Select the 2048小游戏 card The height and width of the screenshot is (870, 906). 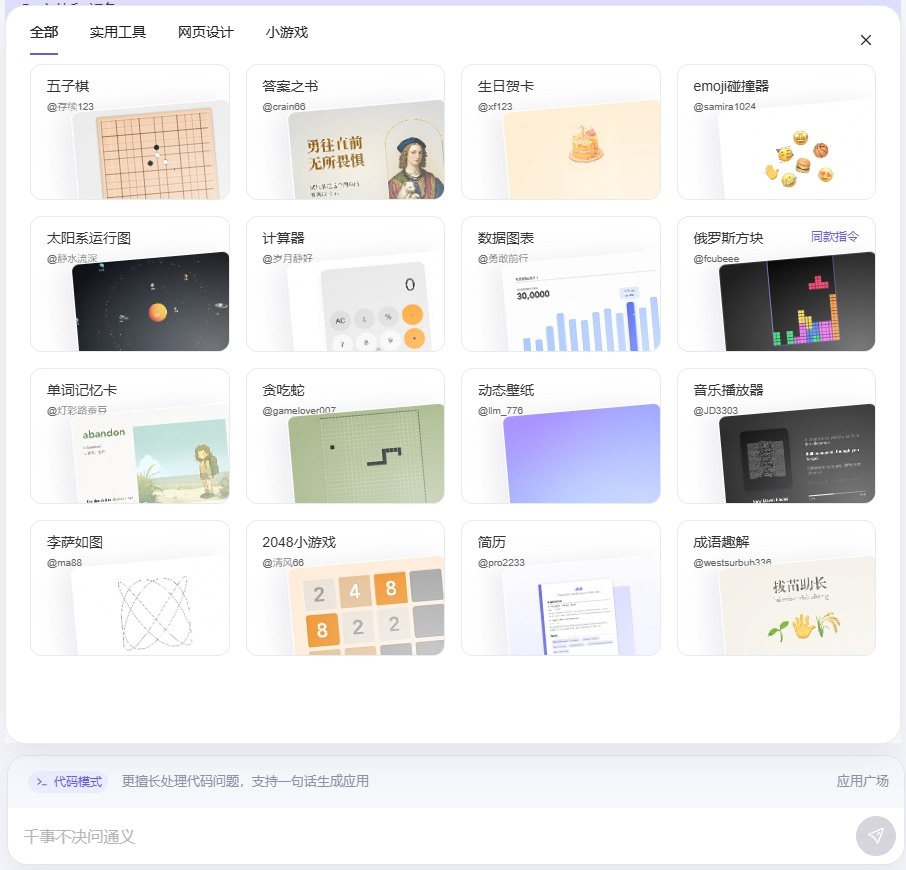click(x=346, y=588)
